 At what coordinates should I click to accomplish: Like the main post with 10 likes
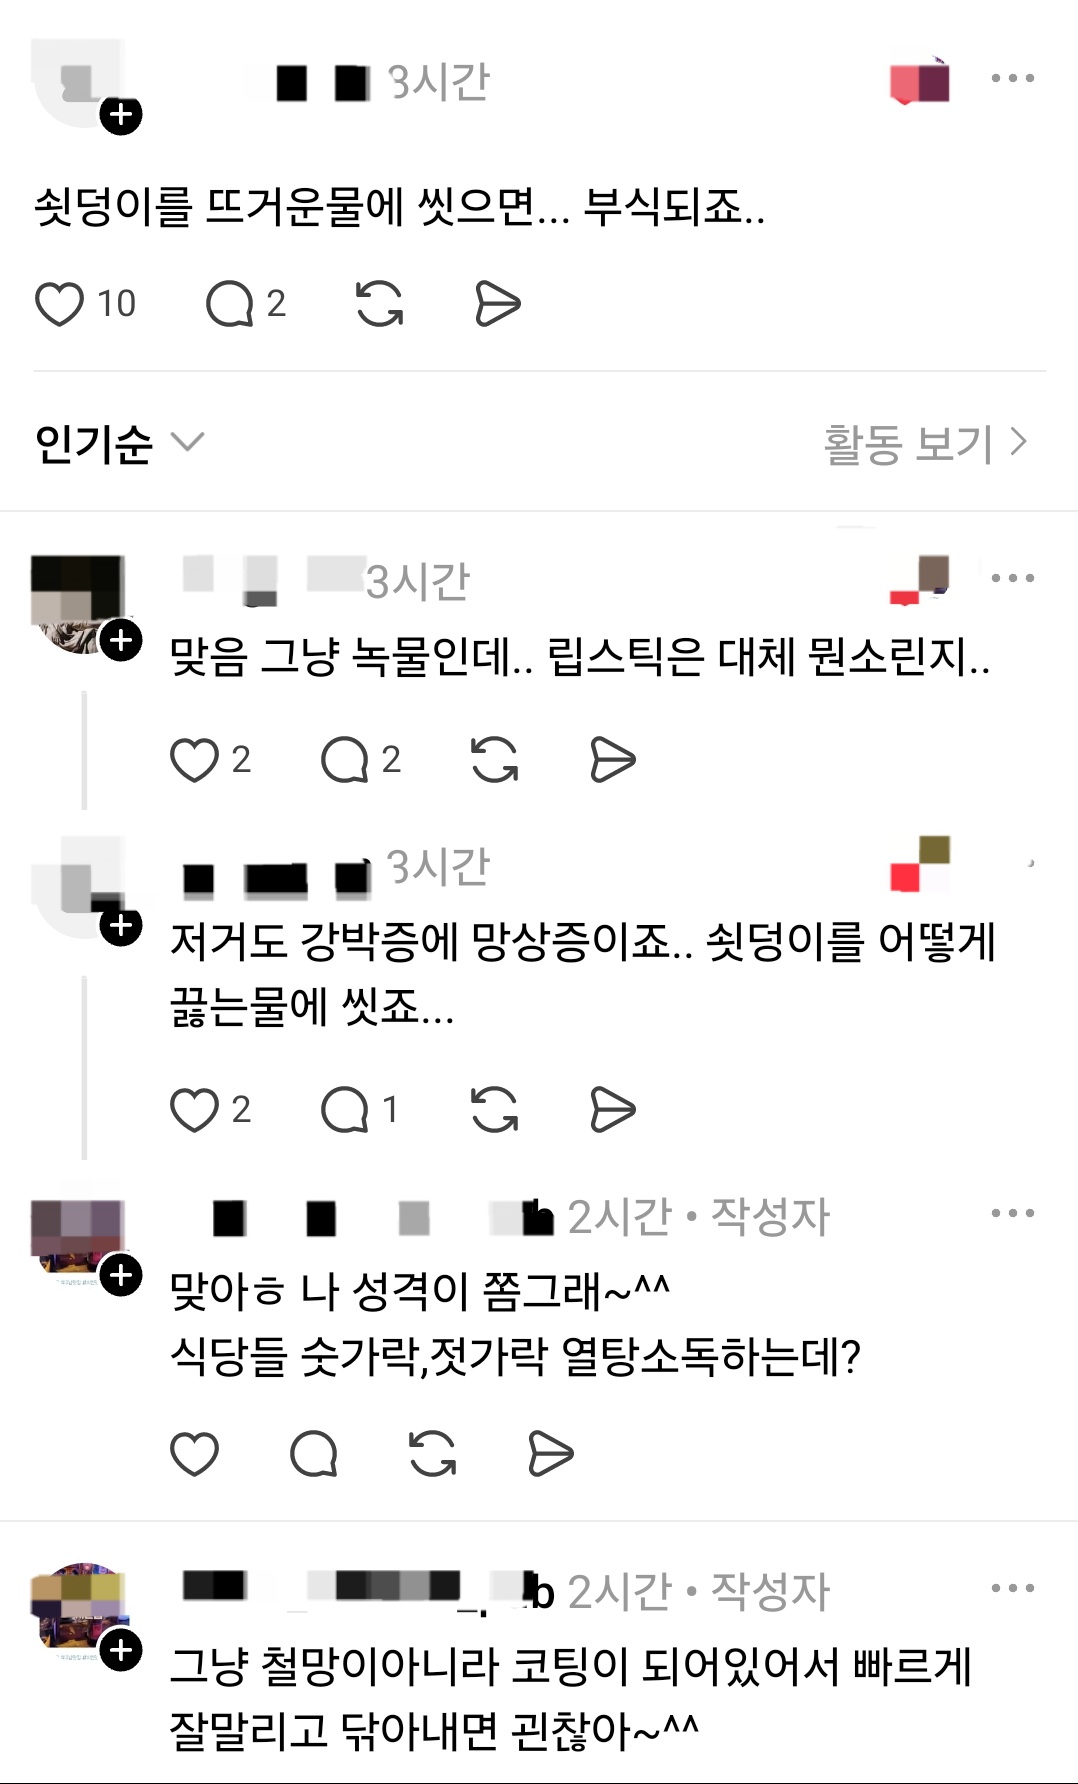tap(60, 304)
